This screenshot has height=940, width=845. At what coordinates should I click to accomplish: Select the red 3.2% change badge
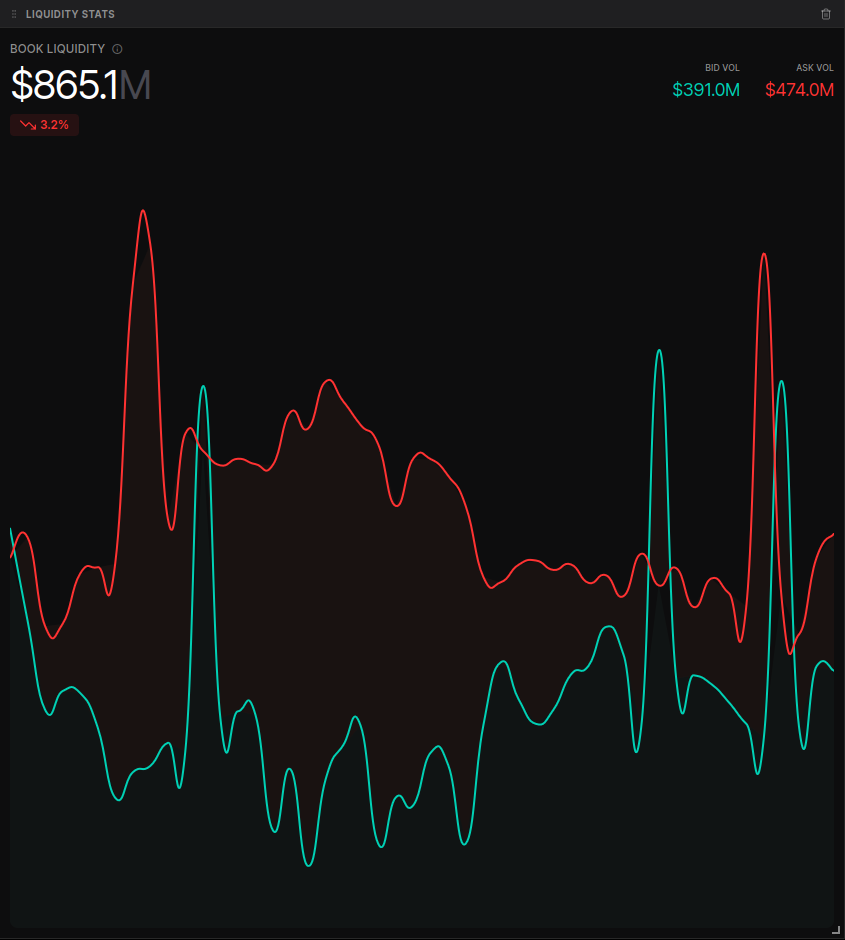[x=44, y=125]
